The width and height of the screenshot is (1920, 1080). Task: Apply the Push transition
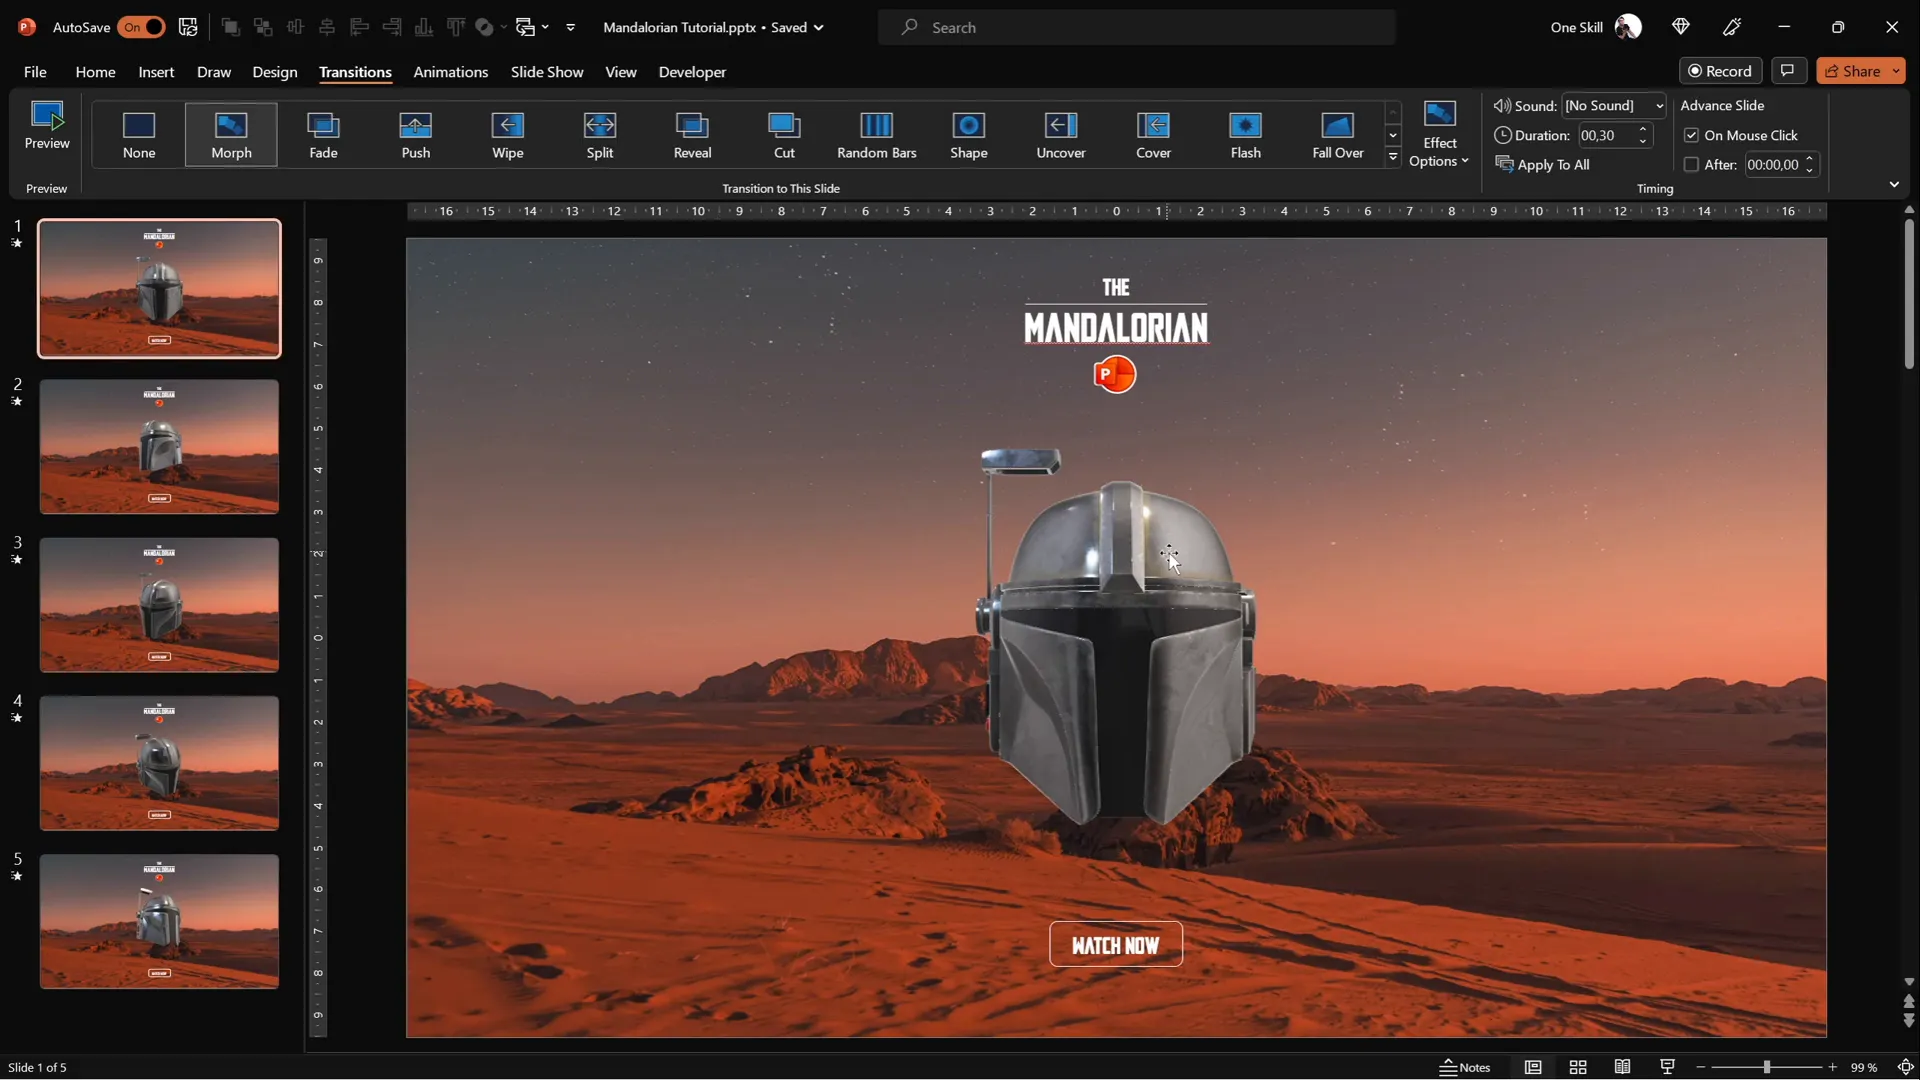coord(416,135)
